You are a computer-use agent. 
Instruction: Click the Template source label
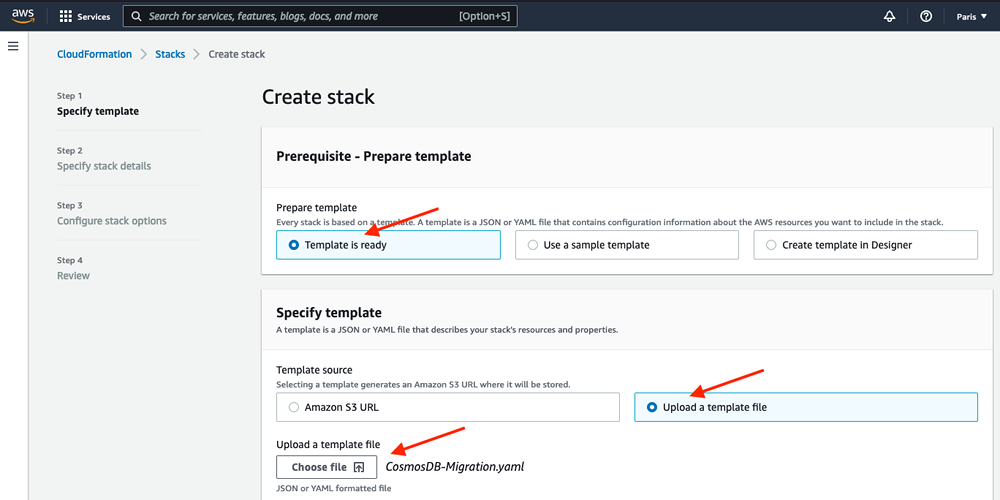pyautogui.click(x=314, y=370)
